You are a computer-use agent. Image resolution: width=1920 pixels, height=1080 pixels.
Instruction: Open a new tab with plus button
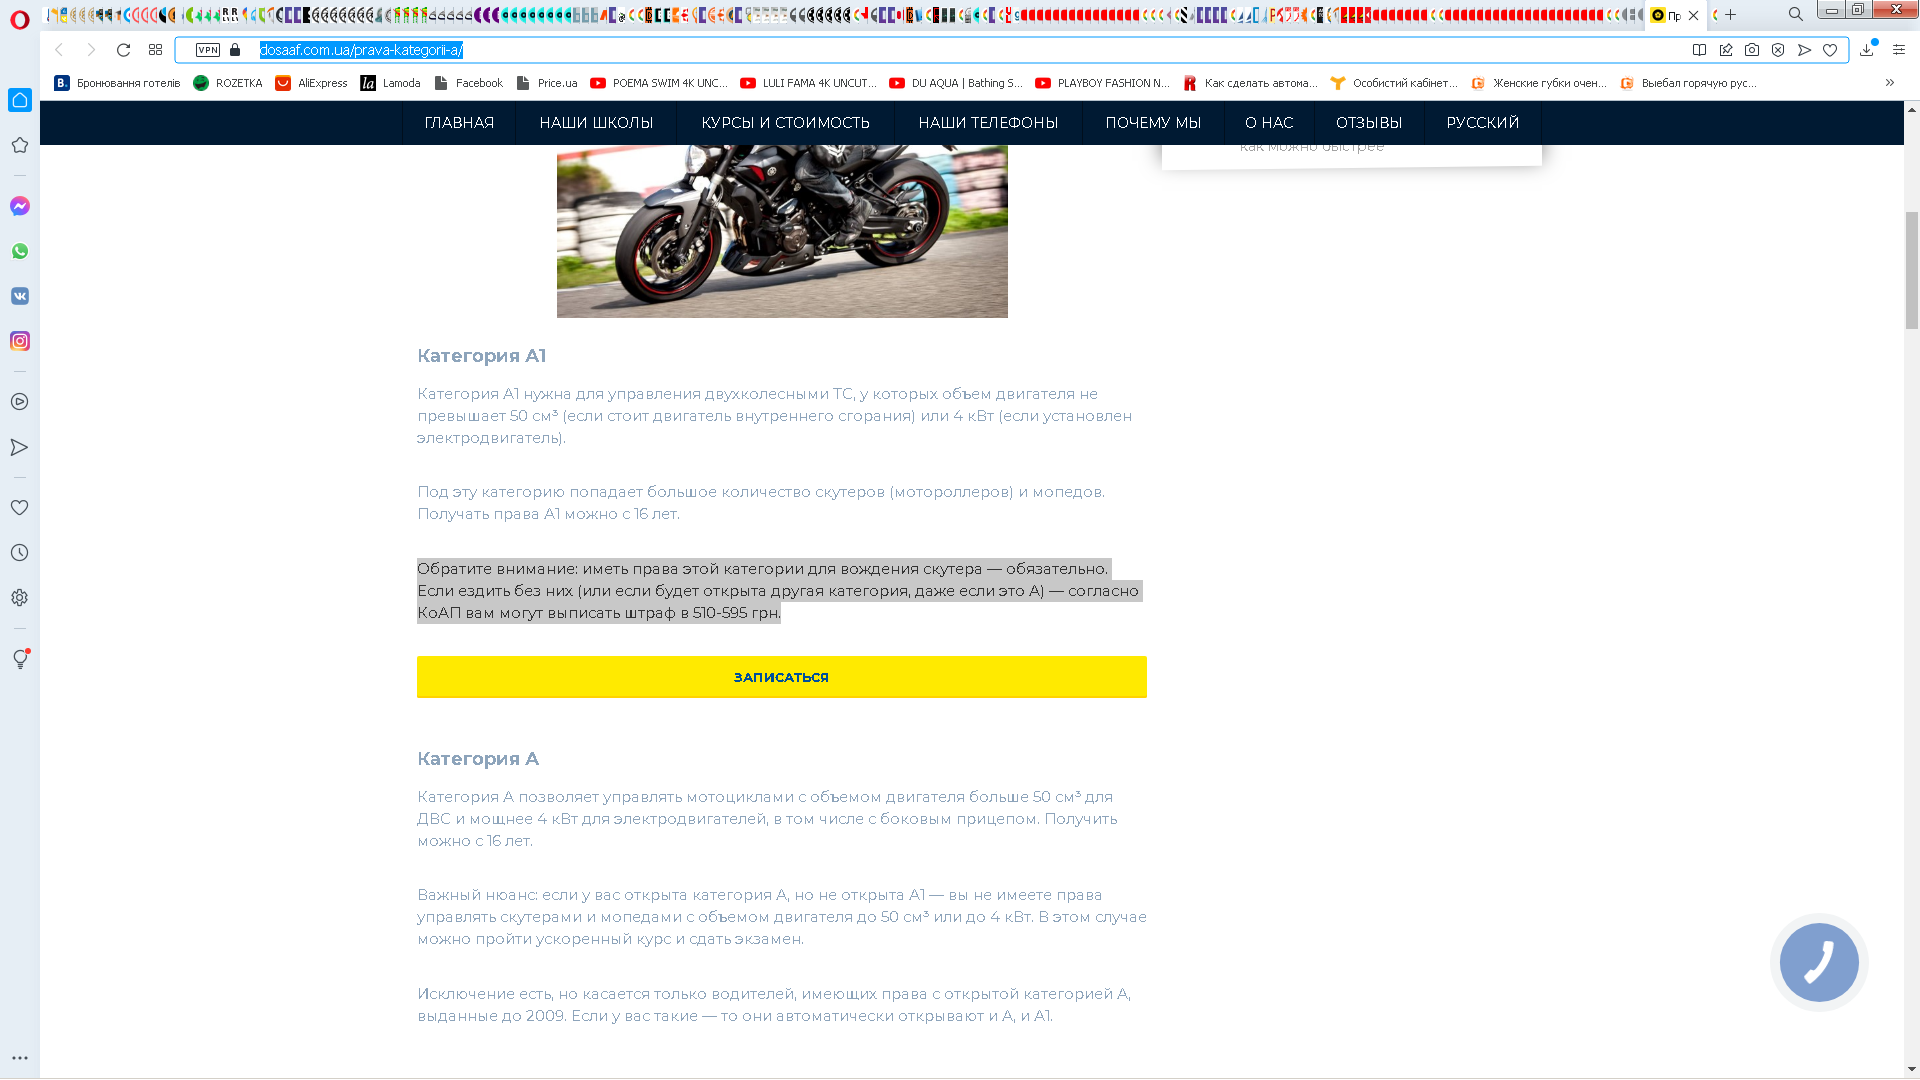coord(1731,15)
